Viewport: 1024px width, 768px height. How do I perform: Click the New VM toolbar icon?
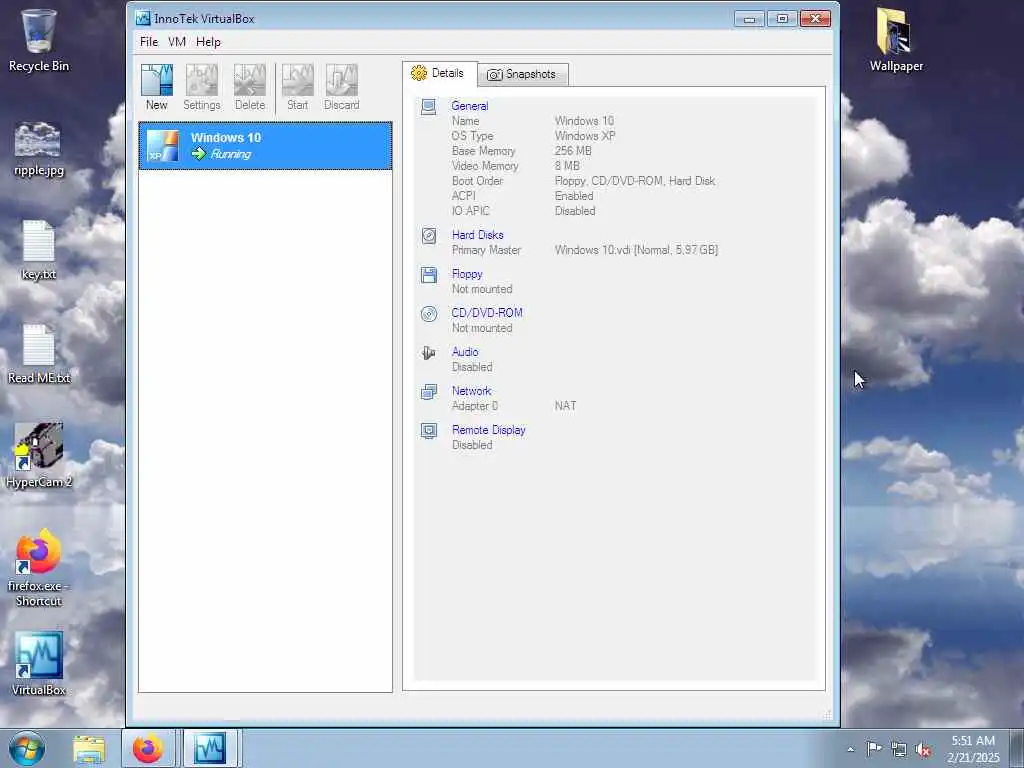[x=157, y=87]
